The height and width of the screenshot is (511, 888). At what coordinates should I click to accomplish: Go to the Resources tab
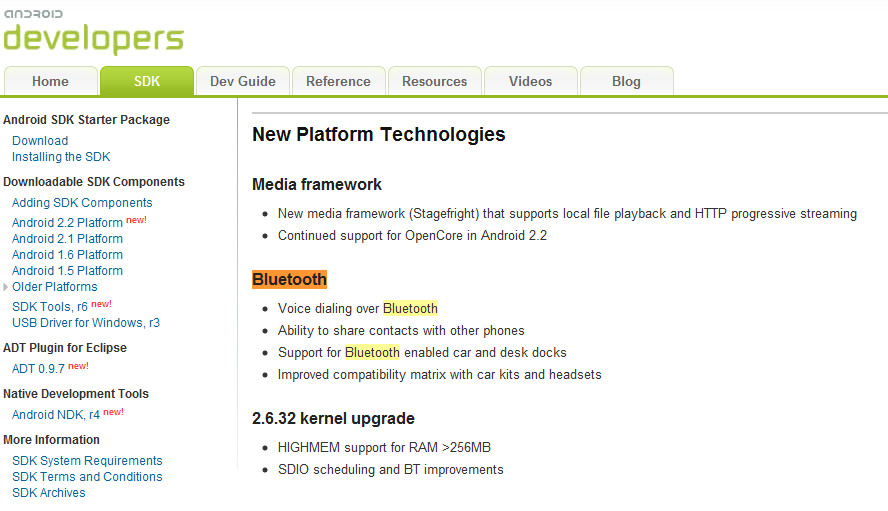[x=435, y=81]
